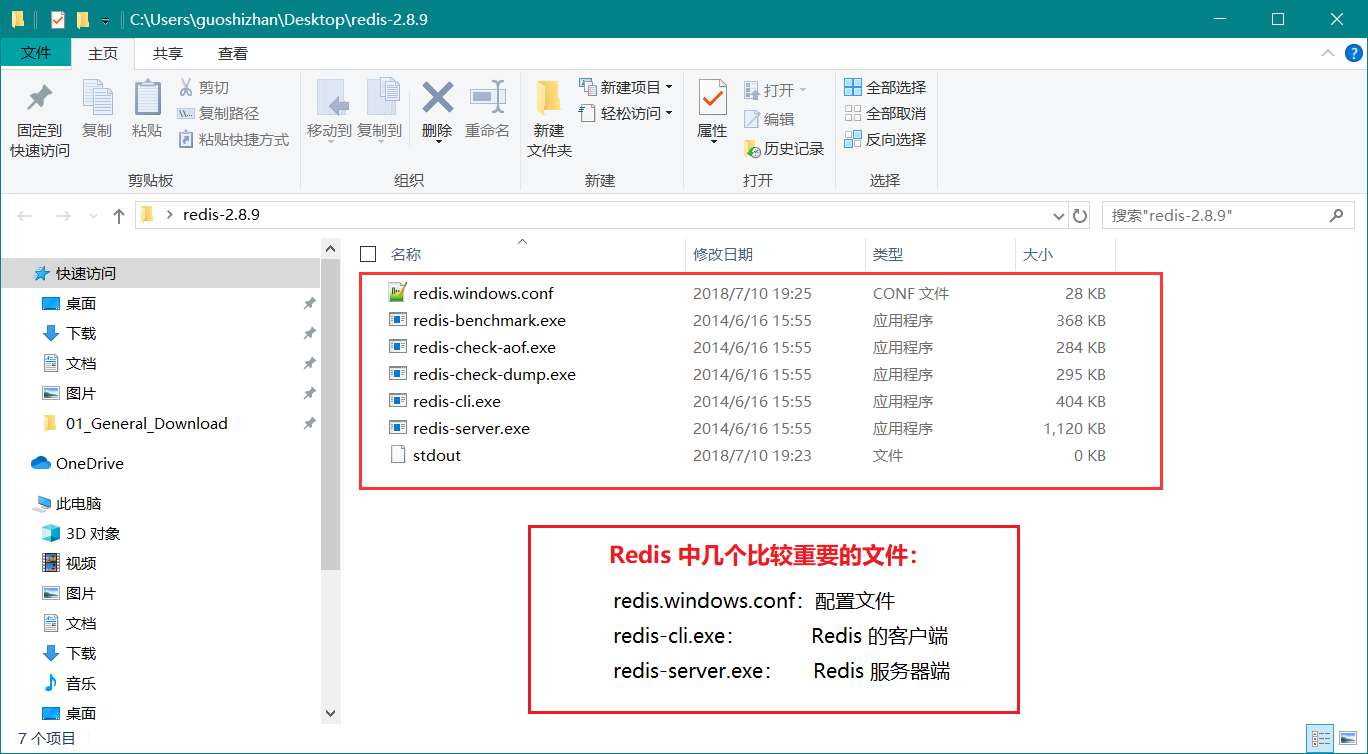The height and width of the screenshot is (754, 1368).
Task: Select the redis-server.exe file
Action: coord(471,428)
